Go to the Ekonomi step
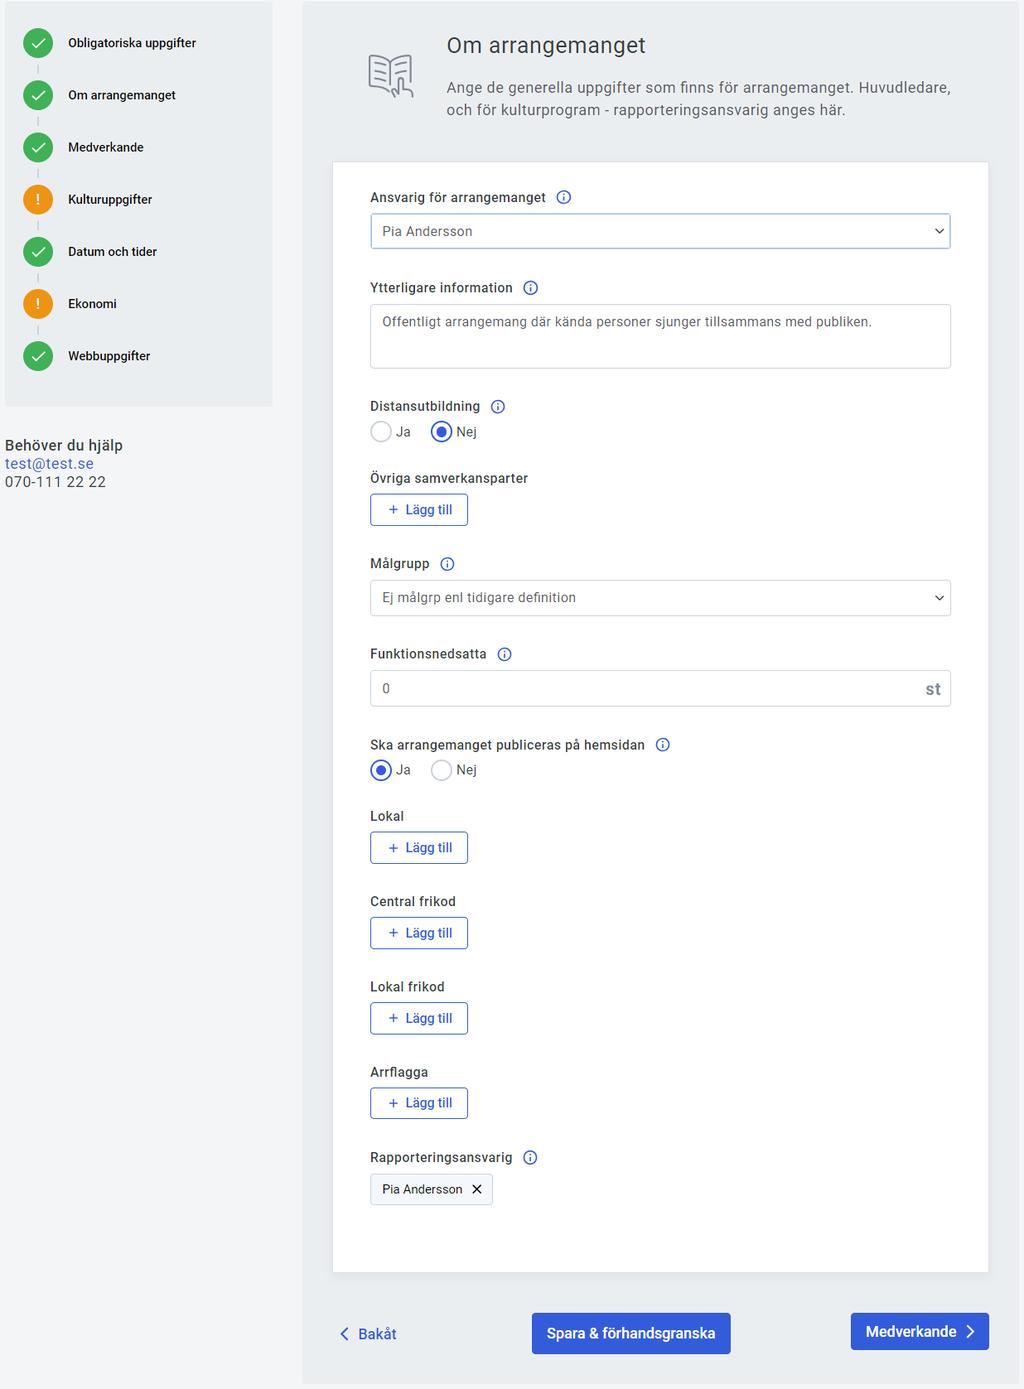 [x=92, y=303]
